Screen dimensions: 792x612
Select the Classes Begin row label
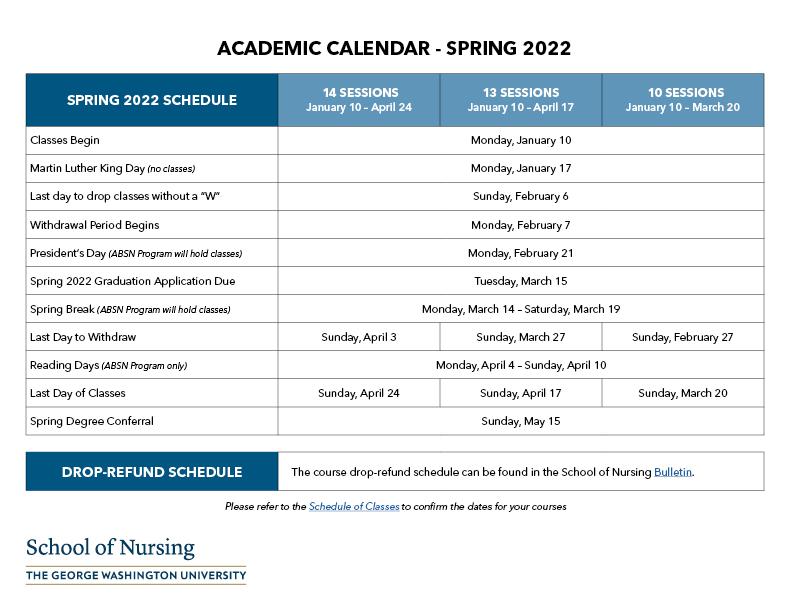(65, 140)
